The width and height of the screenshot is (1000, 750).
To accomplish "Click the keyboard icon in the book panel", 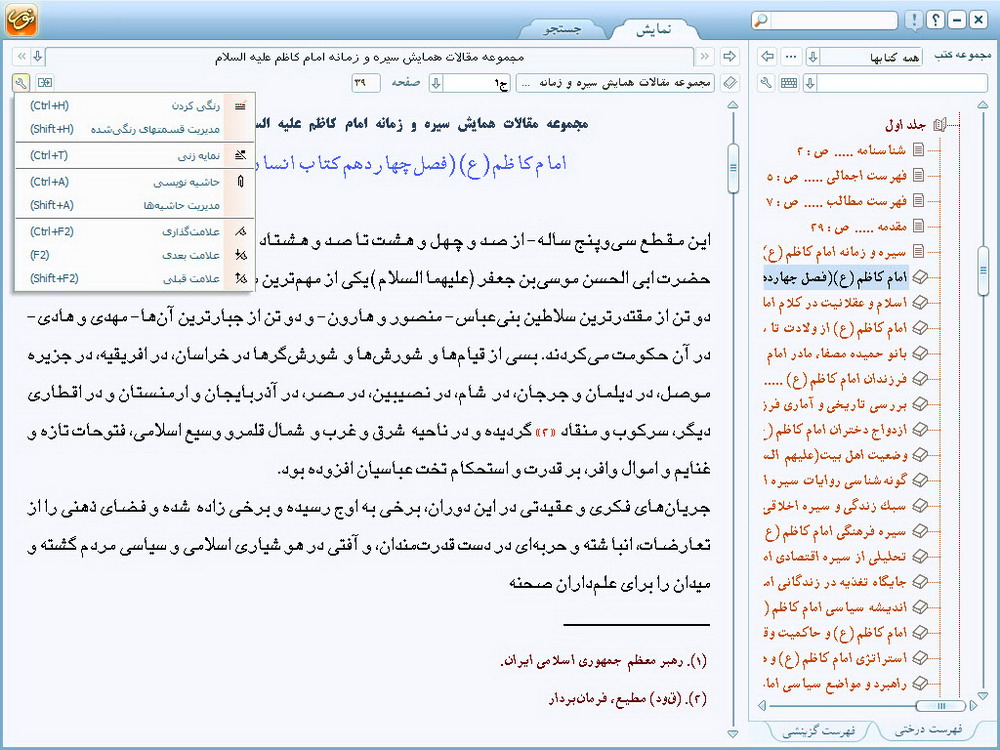I will click(x=789, y=82).
